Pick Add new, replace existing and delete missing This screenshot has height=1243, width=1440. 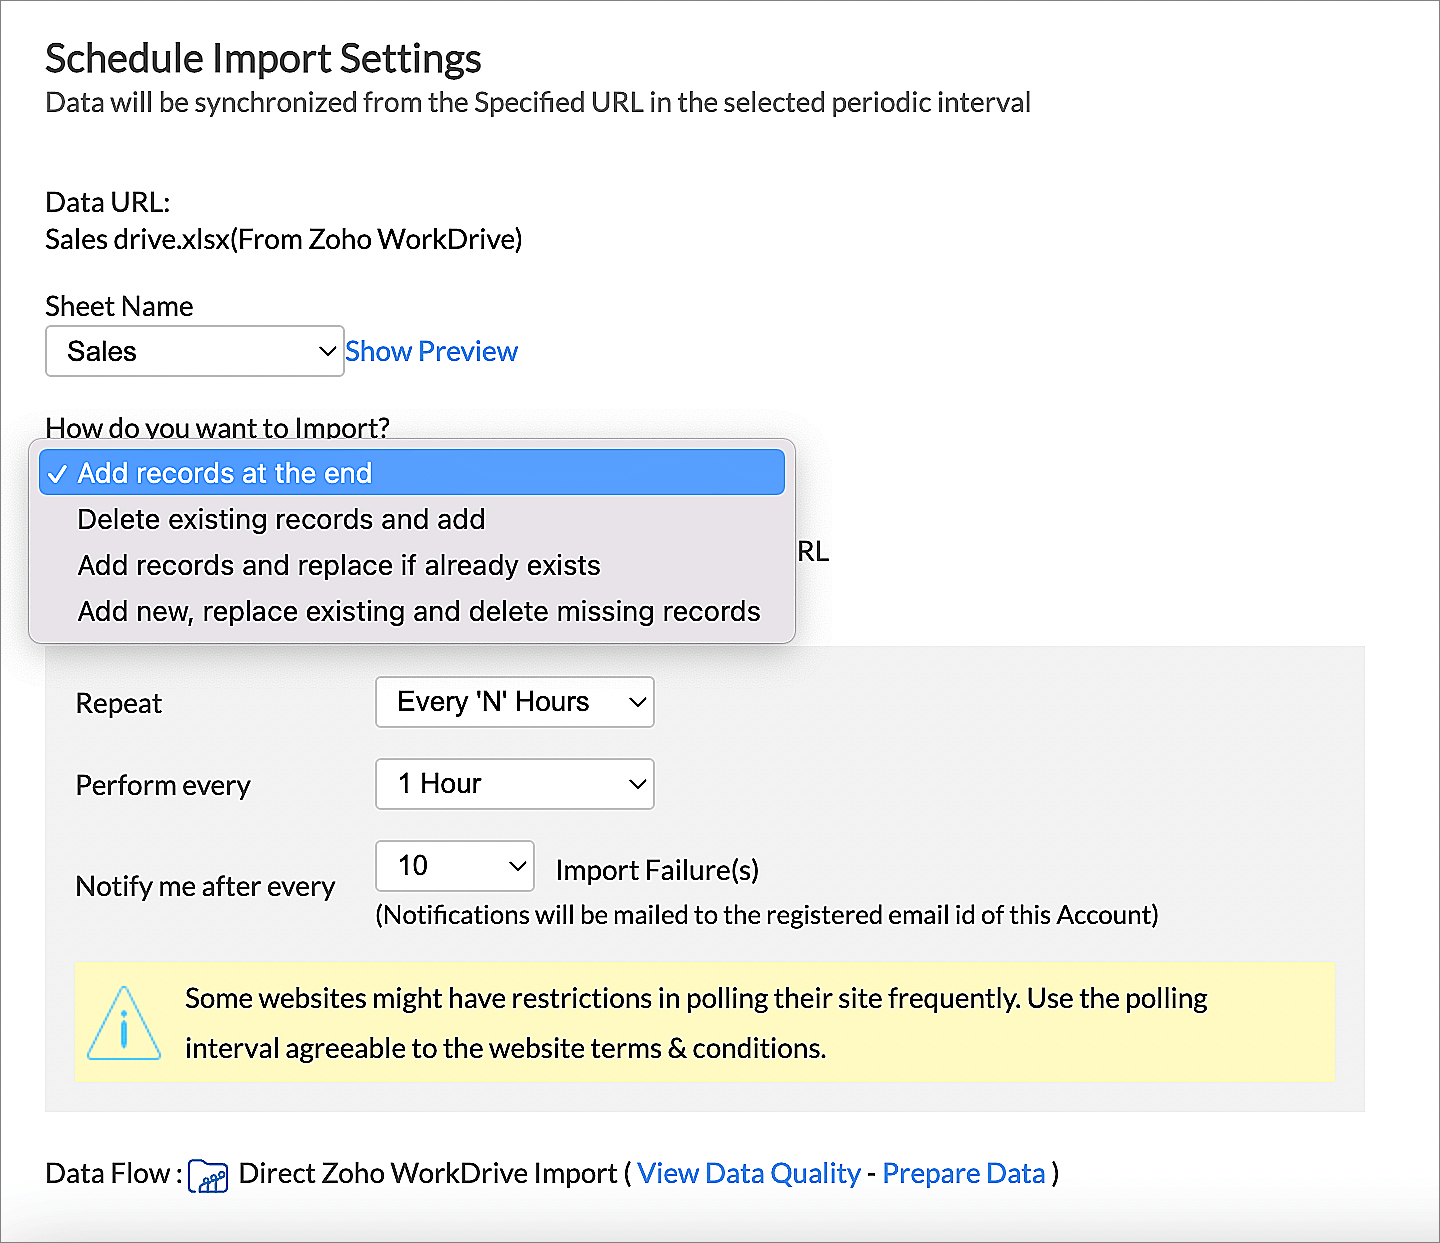coord(419,612)
